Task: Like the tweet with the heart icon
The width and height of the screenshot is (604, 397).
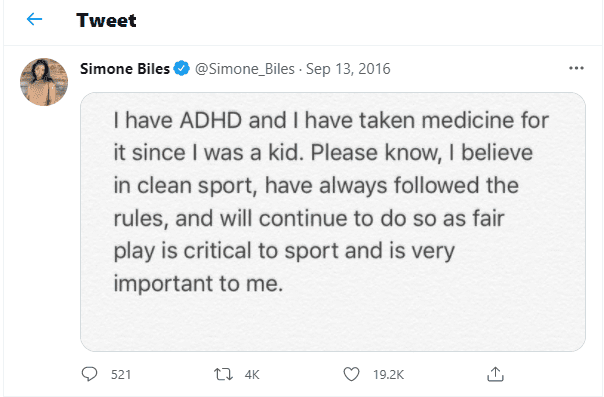Action: coord(351,374)
